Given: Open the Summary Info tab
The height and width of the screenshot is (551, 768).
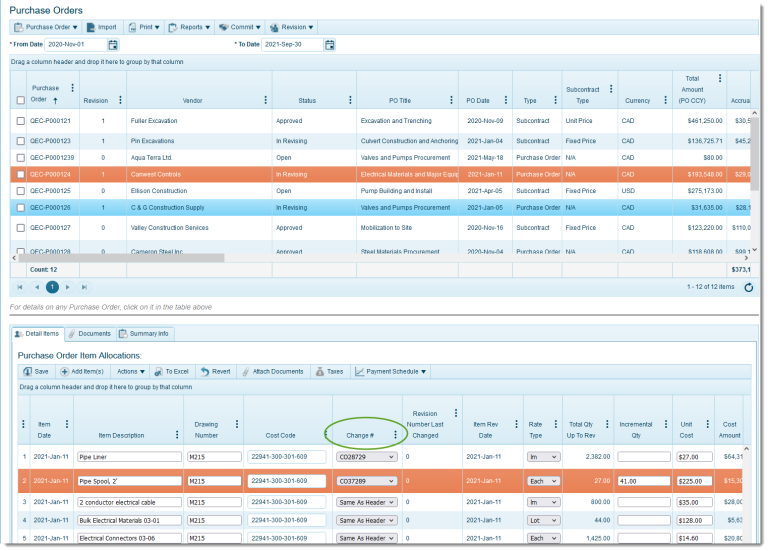Looking at the screenshot, I should pos(144,333).
